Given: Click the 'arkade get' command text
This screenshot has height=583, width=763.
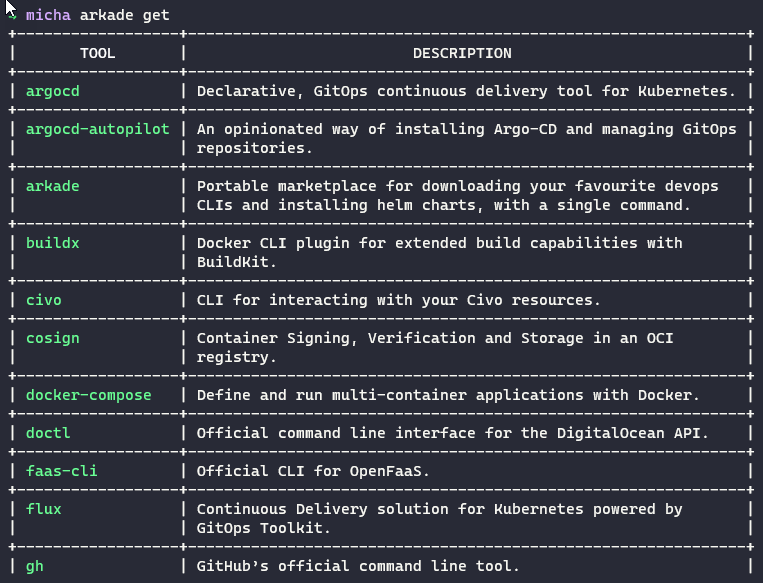Looking at the screenshot, I should 125,15.
